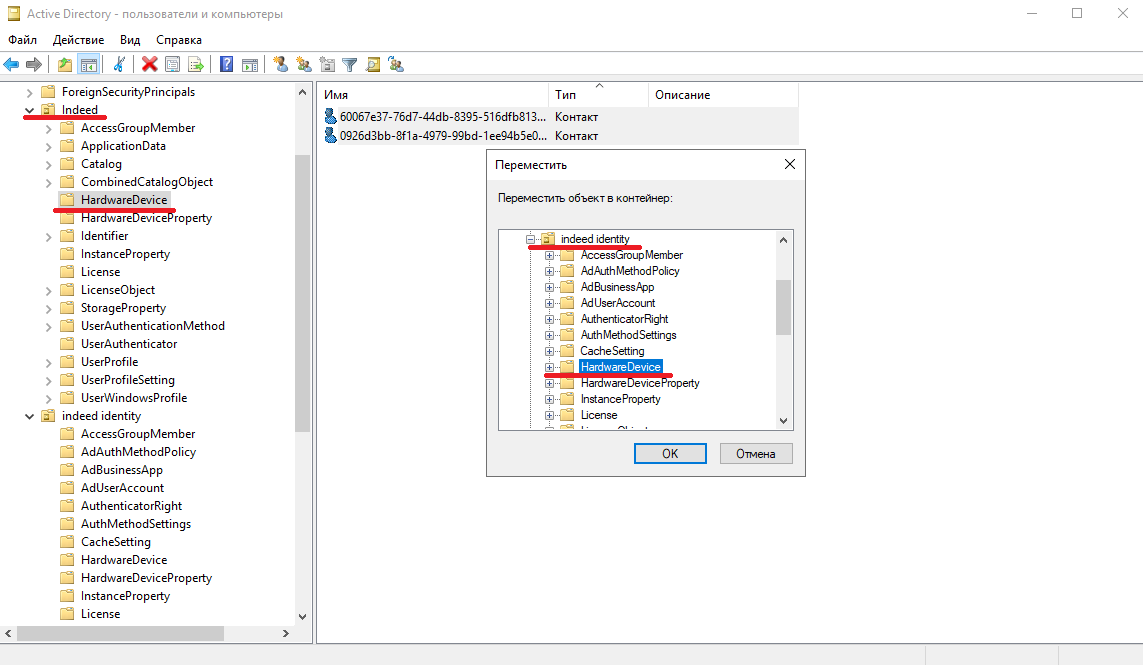Click the Up one level folder icon
This screenshot has width=1143, height=665.
(65, 65)
